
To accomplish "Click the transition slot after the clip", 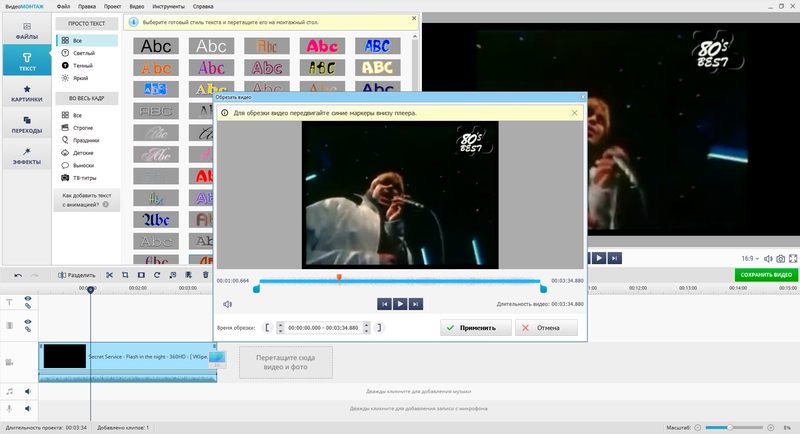I will [217, 359].
